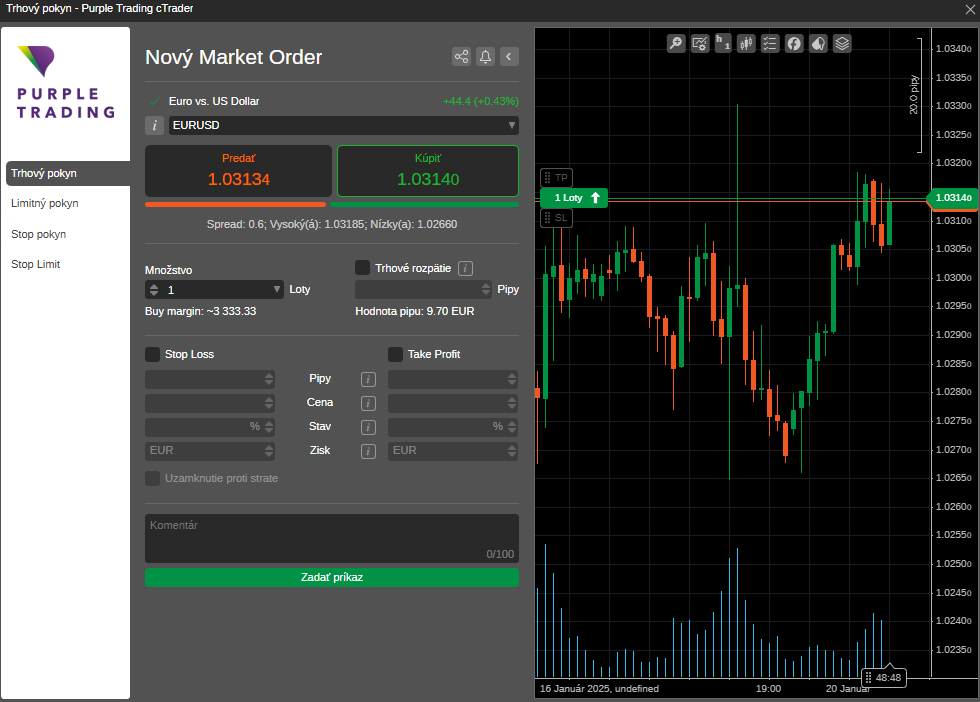
Task: Expand the Množstvo quantity dropdown
Action: (x=277, y=290)
